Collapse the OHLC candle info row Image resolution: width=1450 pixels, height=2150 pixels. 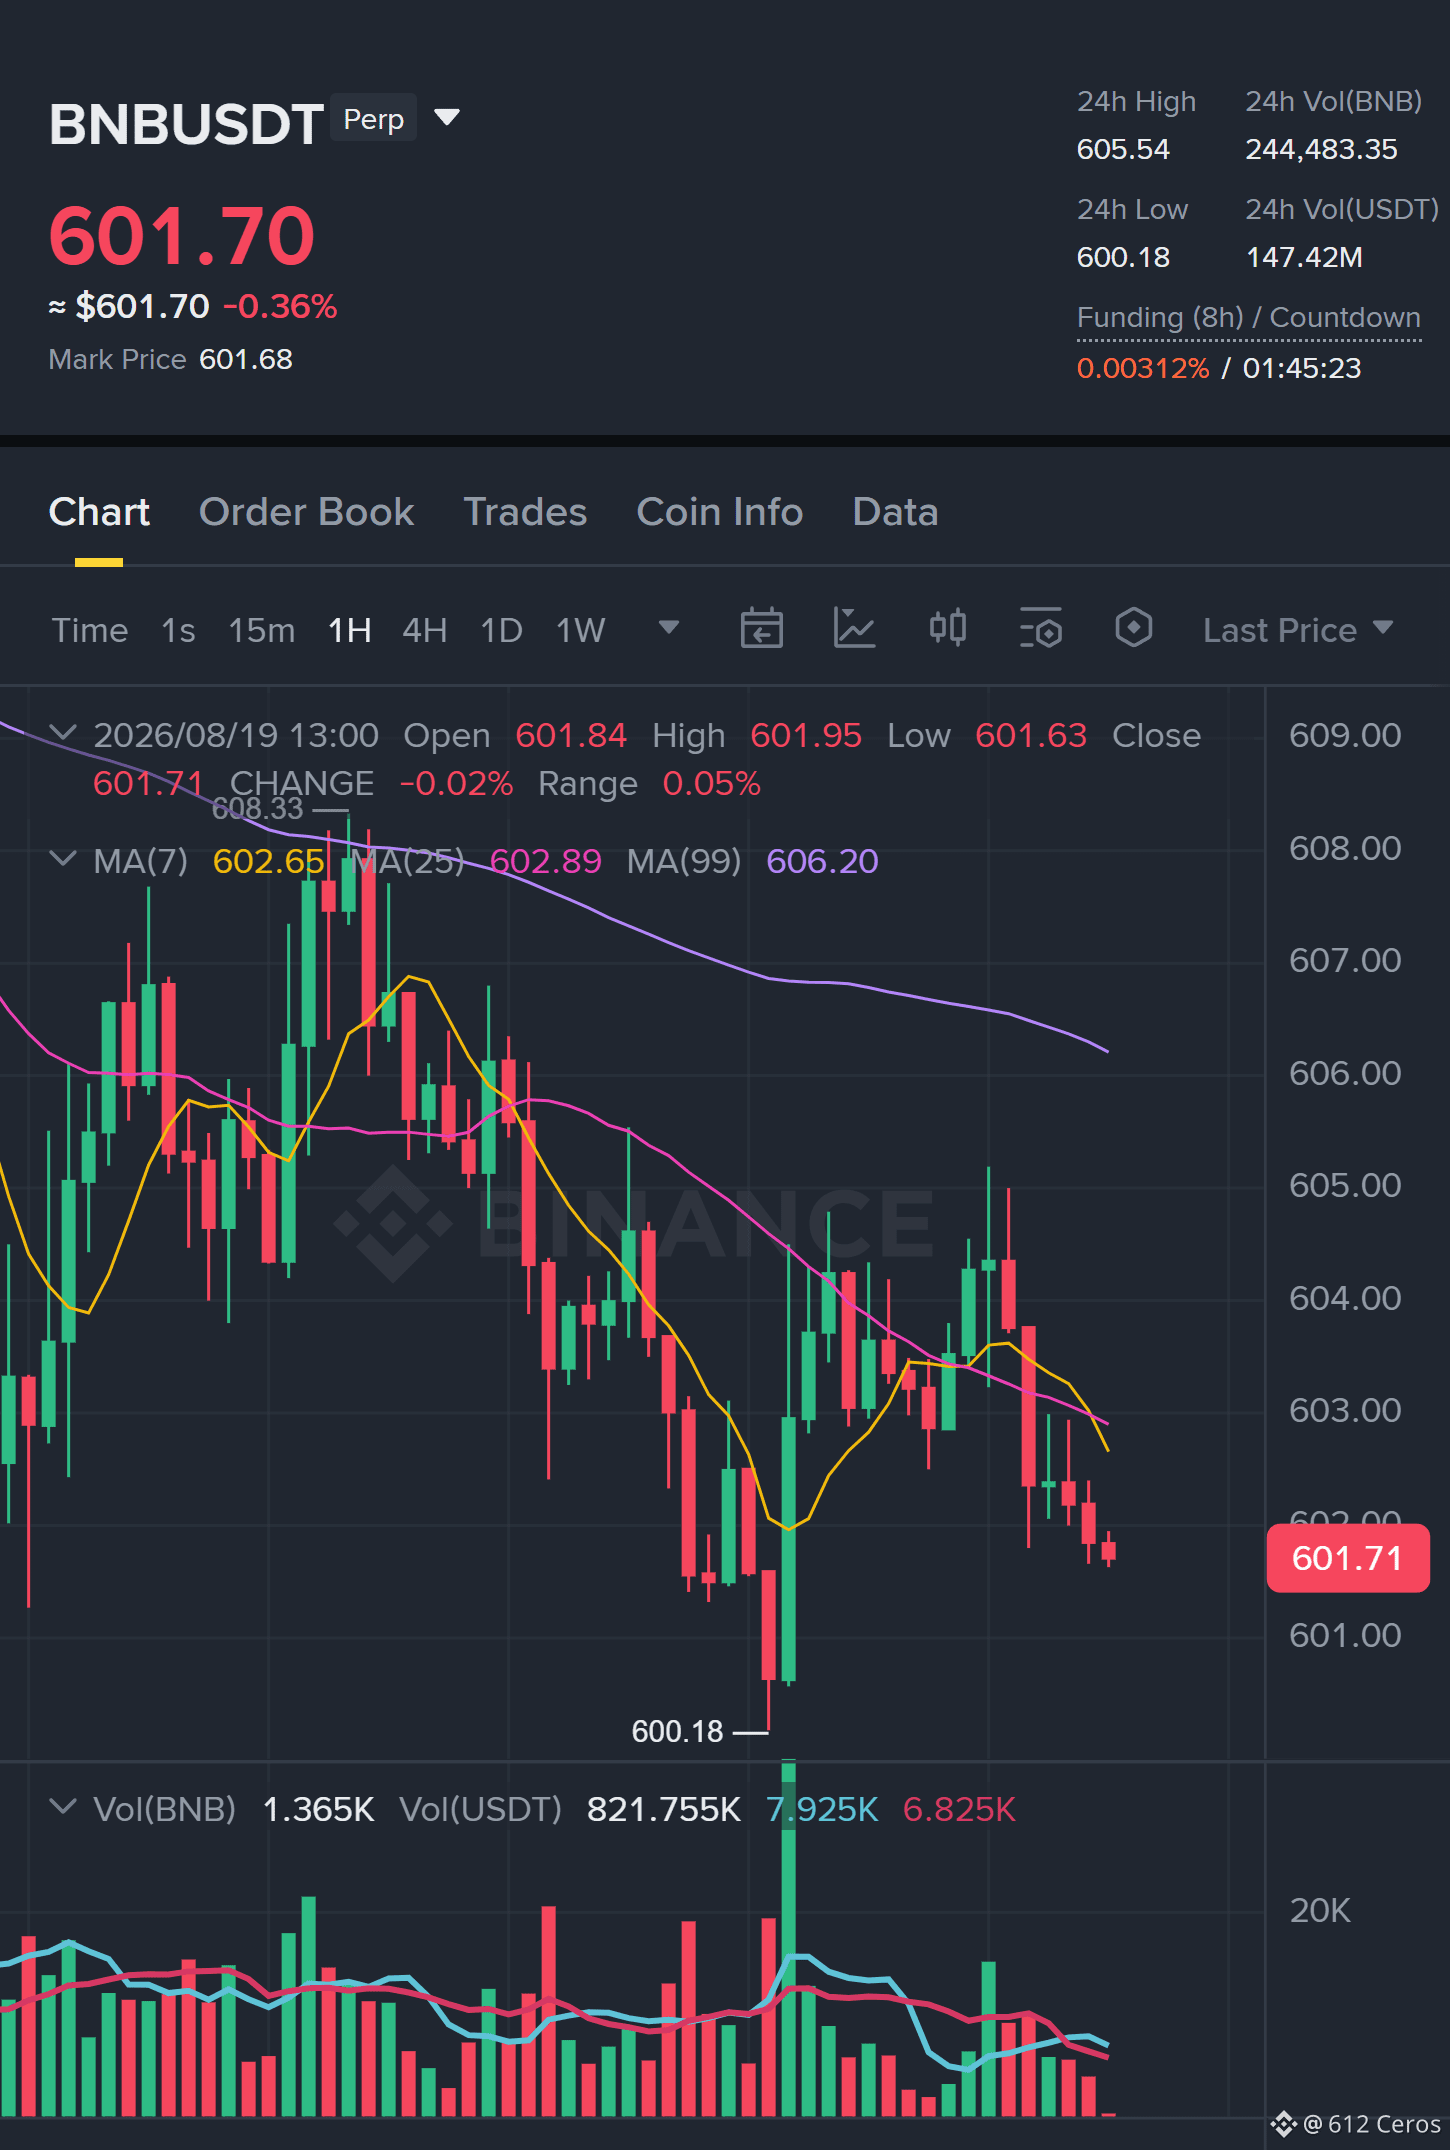pyautogui.click(x=63, y=733)
